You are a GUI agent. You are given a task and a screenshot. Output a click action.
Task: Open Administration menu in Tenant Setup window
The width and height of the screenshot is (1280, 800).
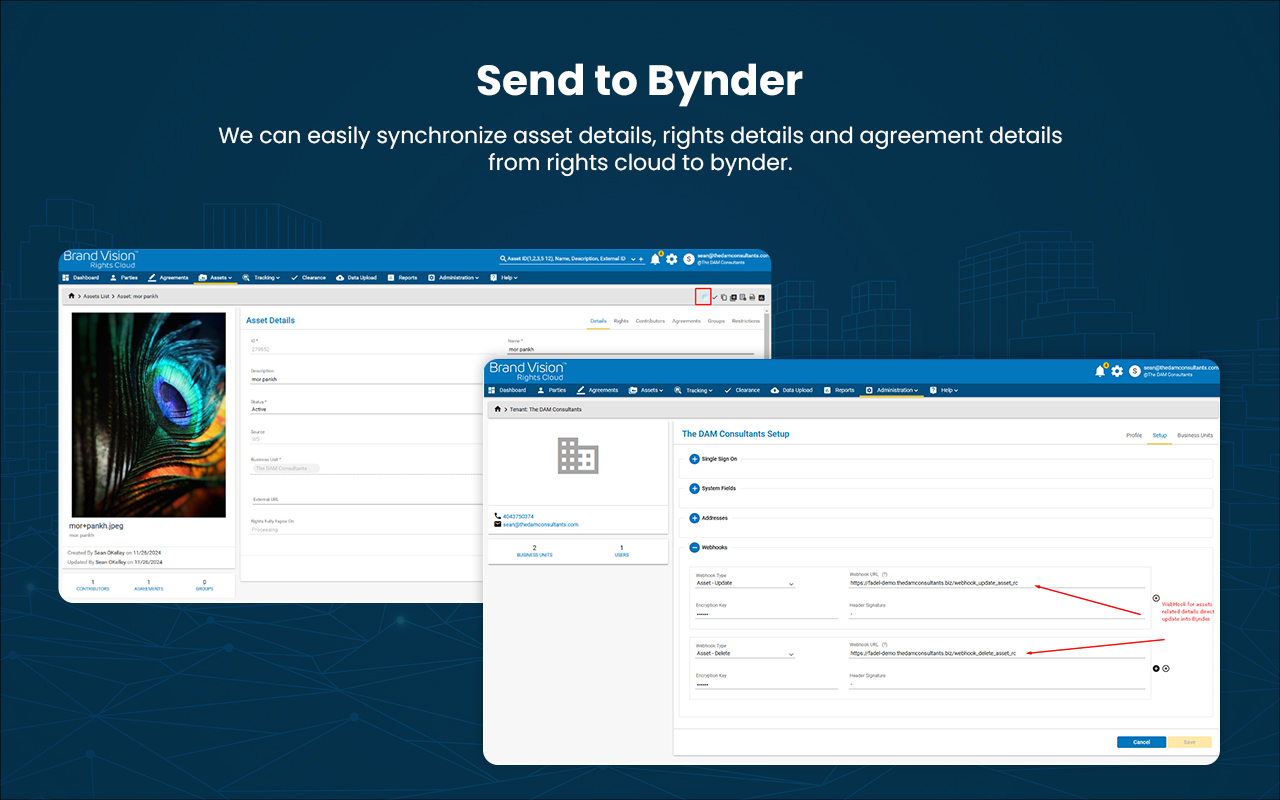(892, 390)
